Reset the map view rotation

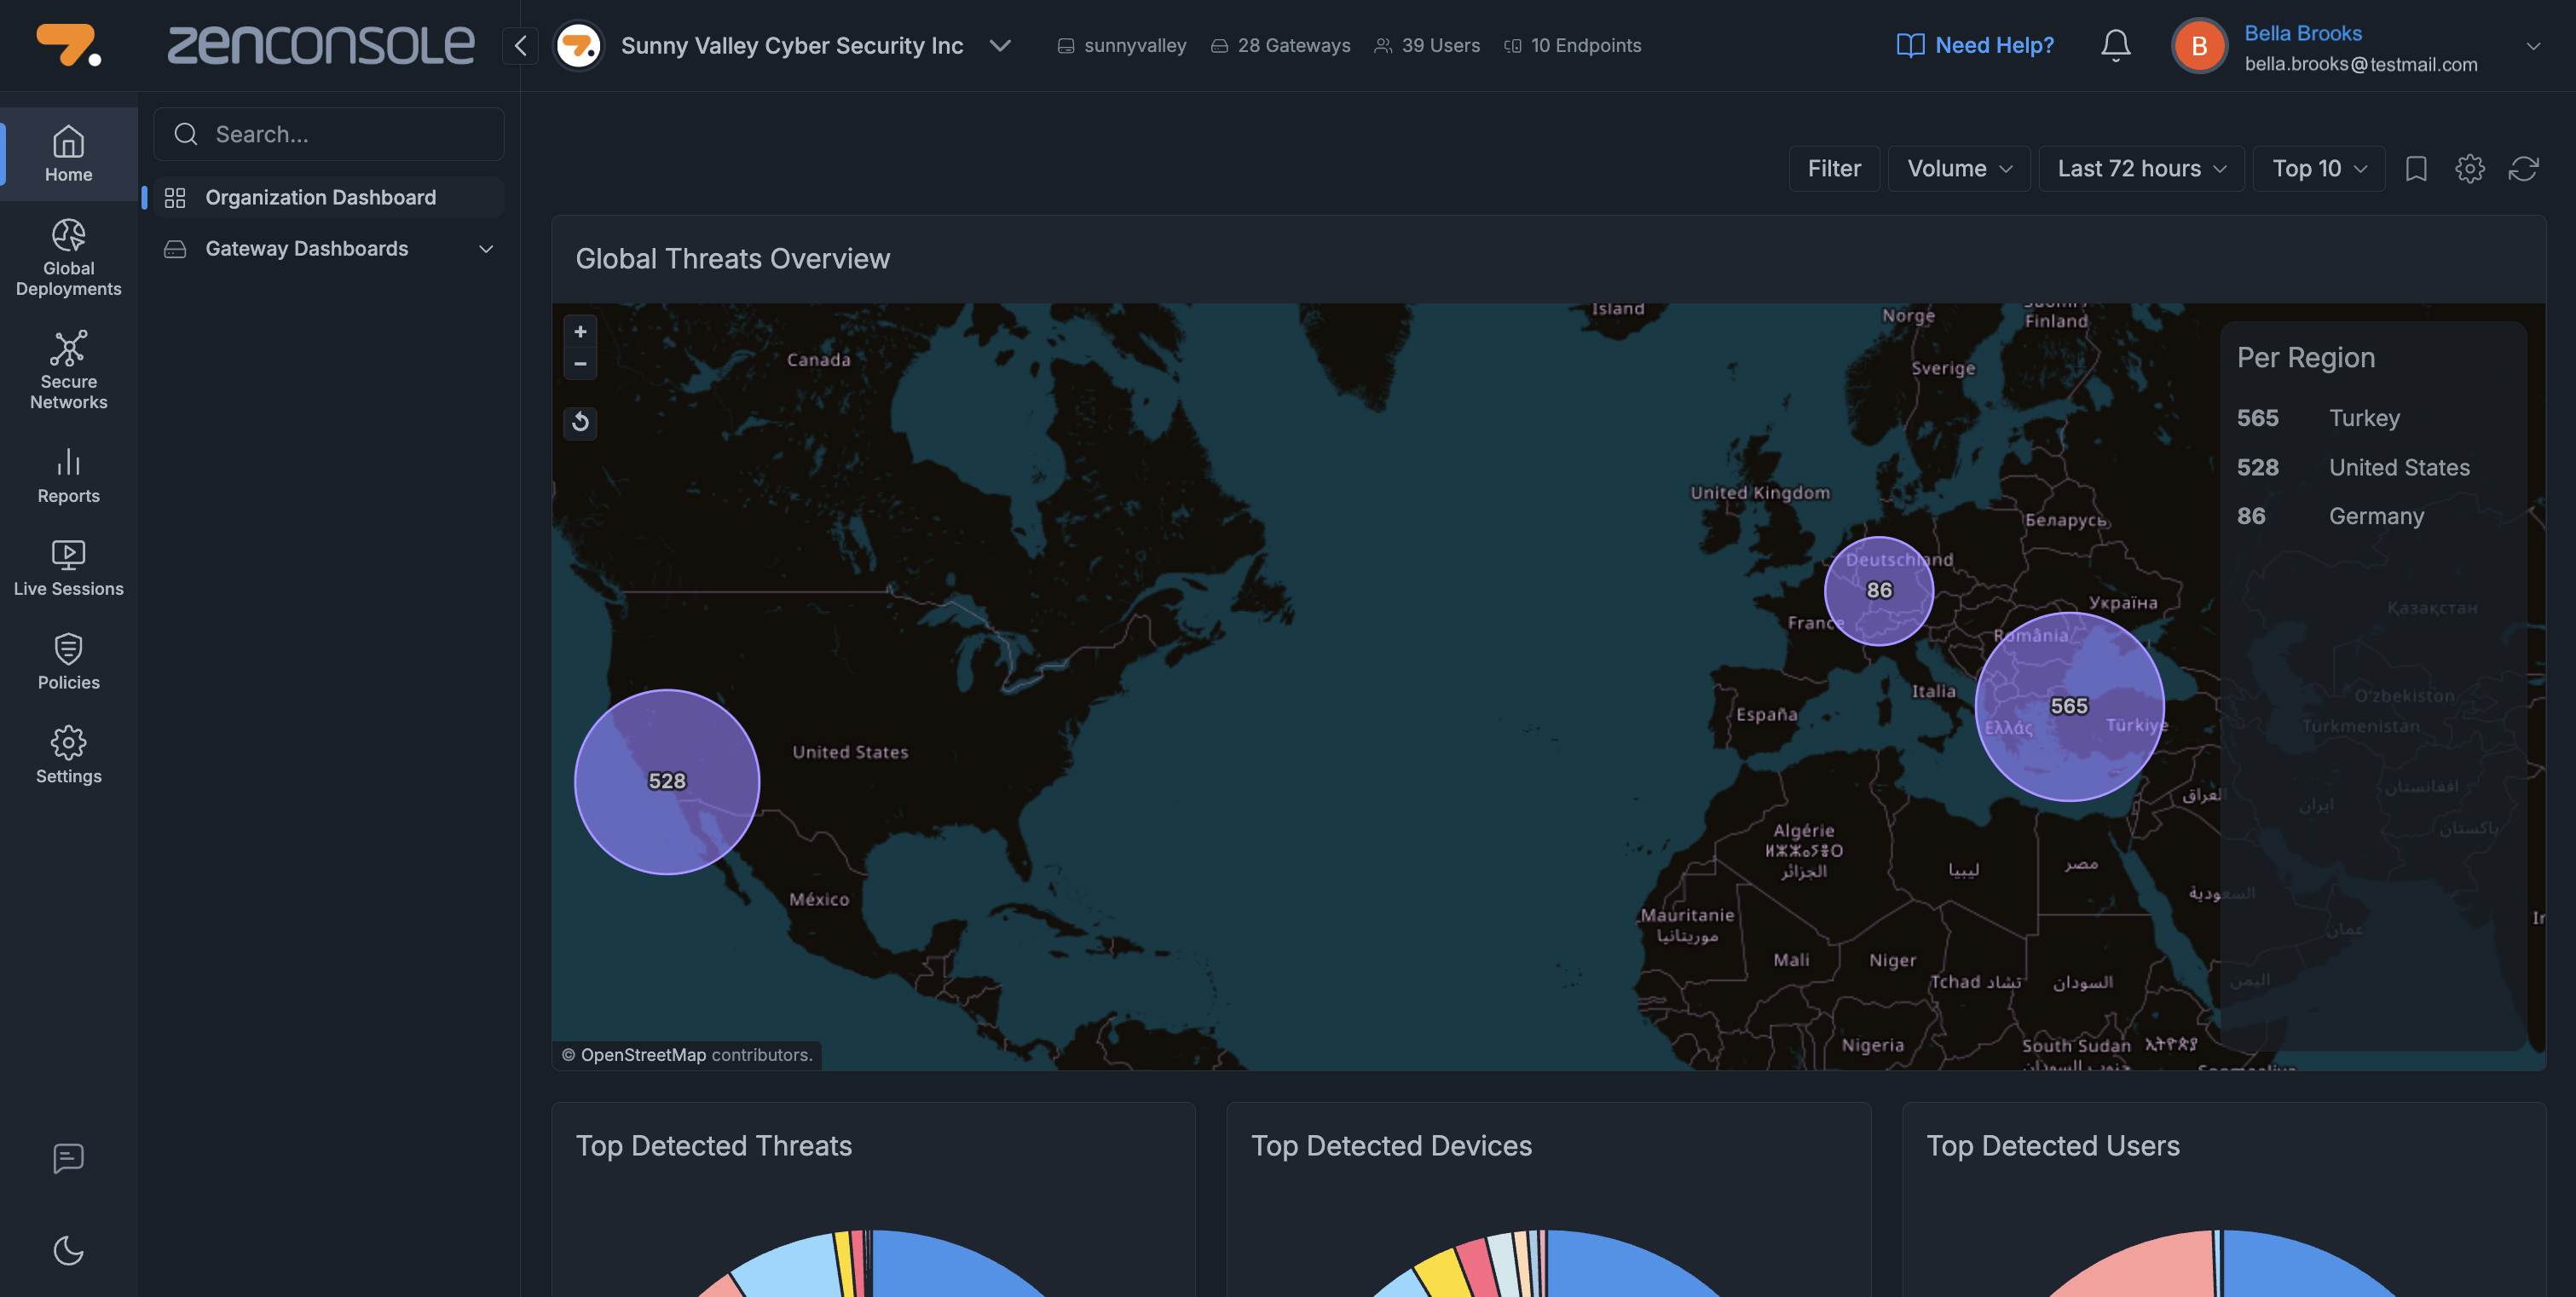coord(580,422)
